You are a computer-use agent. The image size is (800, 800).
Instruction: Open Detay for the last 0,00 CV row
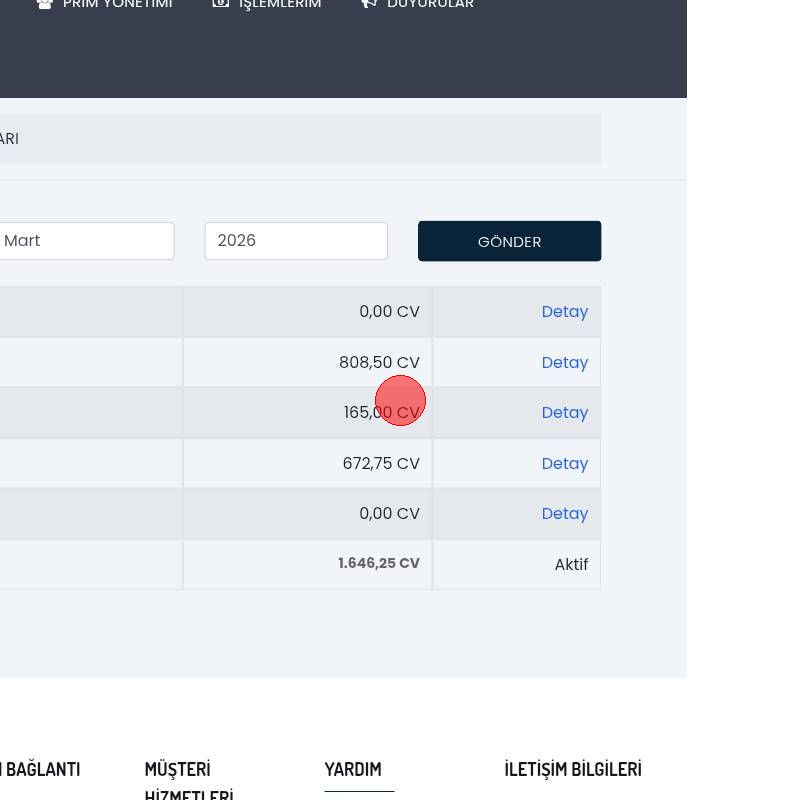click(564, 514)
